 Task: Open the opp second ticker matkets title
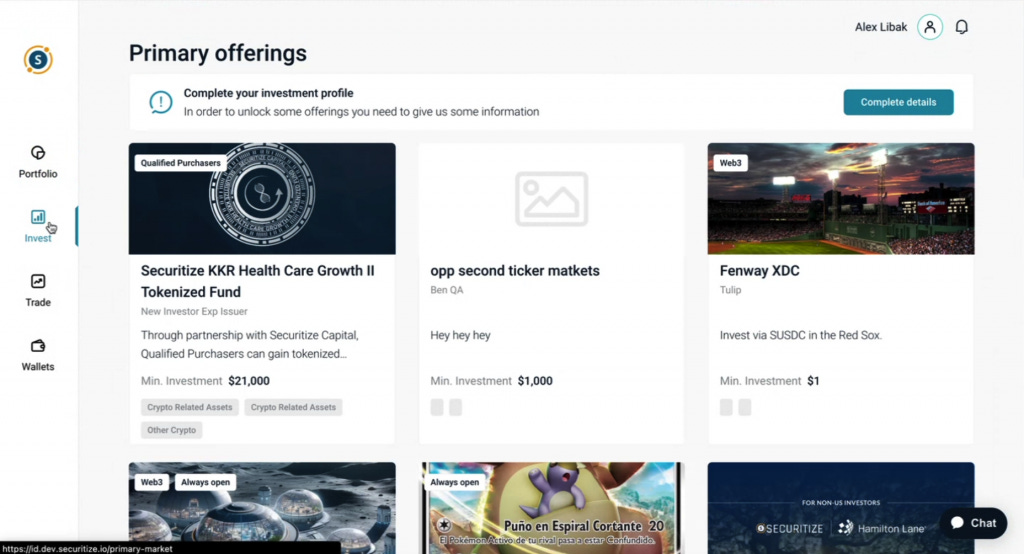tap(515, 270)
